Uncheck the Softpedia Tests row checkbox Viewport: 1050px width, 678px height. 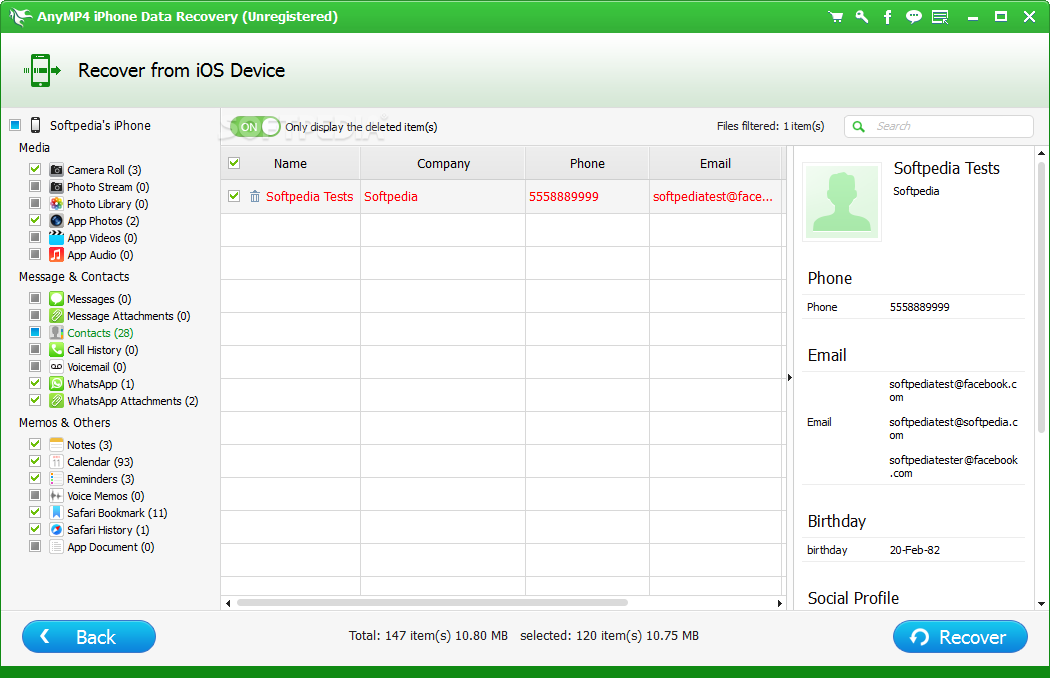pyautogui.click(x=234, y=196)
